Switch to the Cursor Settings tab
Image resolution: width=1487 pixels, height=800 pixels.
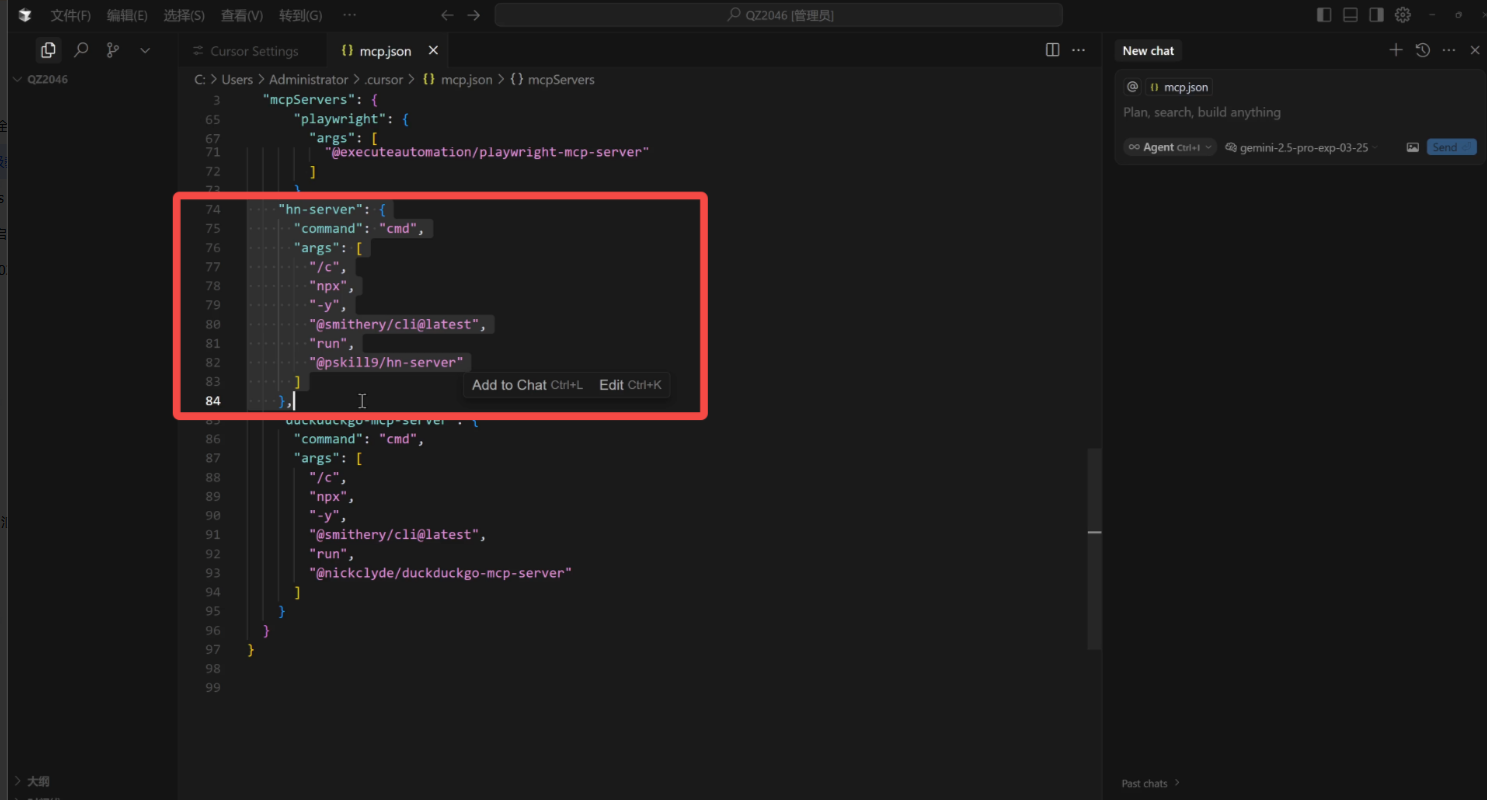[x=251, y=50]
